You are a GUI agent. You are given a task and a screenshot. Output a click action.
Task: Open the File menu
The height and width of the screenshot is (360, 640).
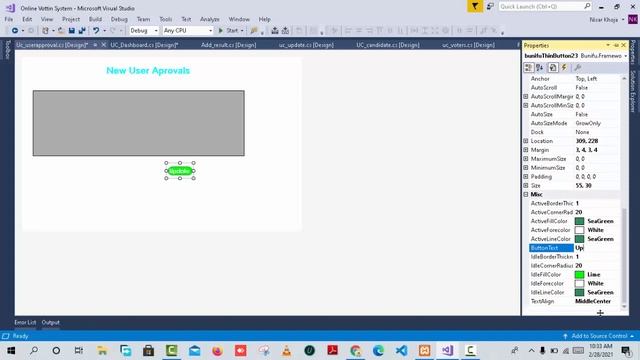point(9,19)
